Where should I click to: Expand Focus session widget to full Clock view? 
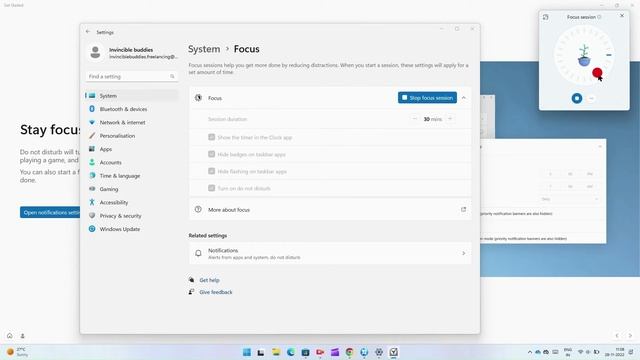tap(546, 17)
